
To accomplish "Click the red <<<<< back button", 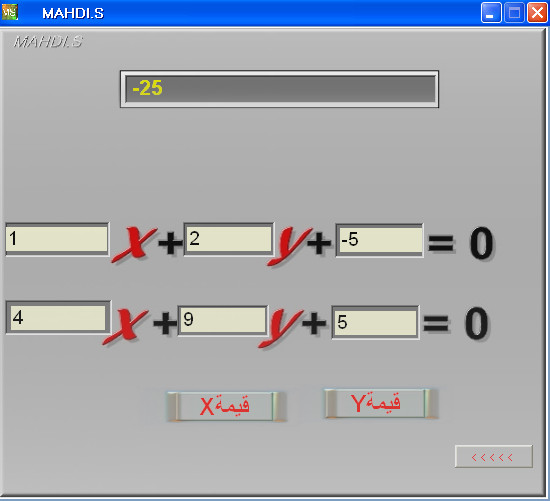I will click(x=494, y=456).
